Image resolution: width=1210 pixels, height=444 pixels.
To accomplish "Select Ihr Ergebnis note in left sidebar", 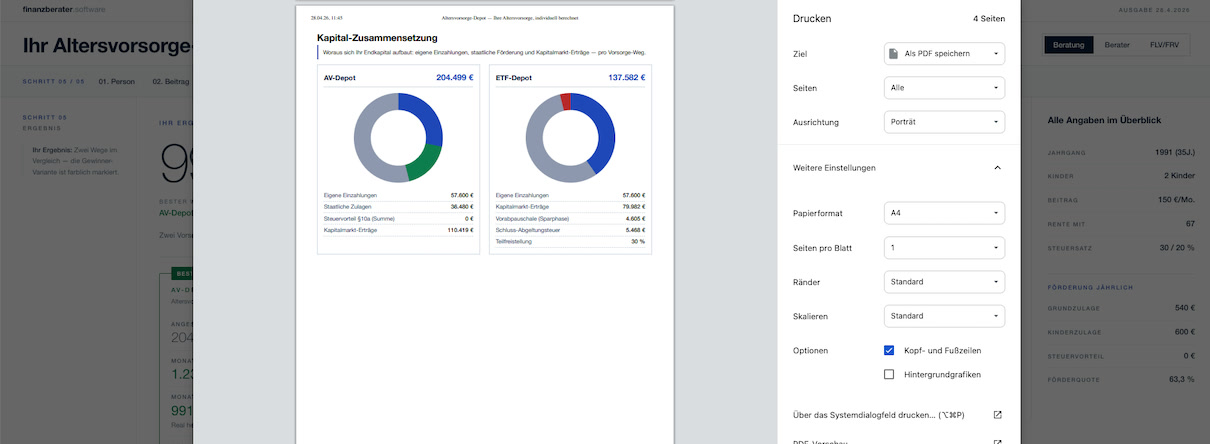I will (76, 160).
